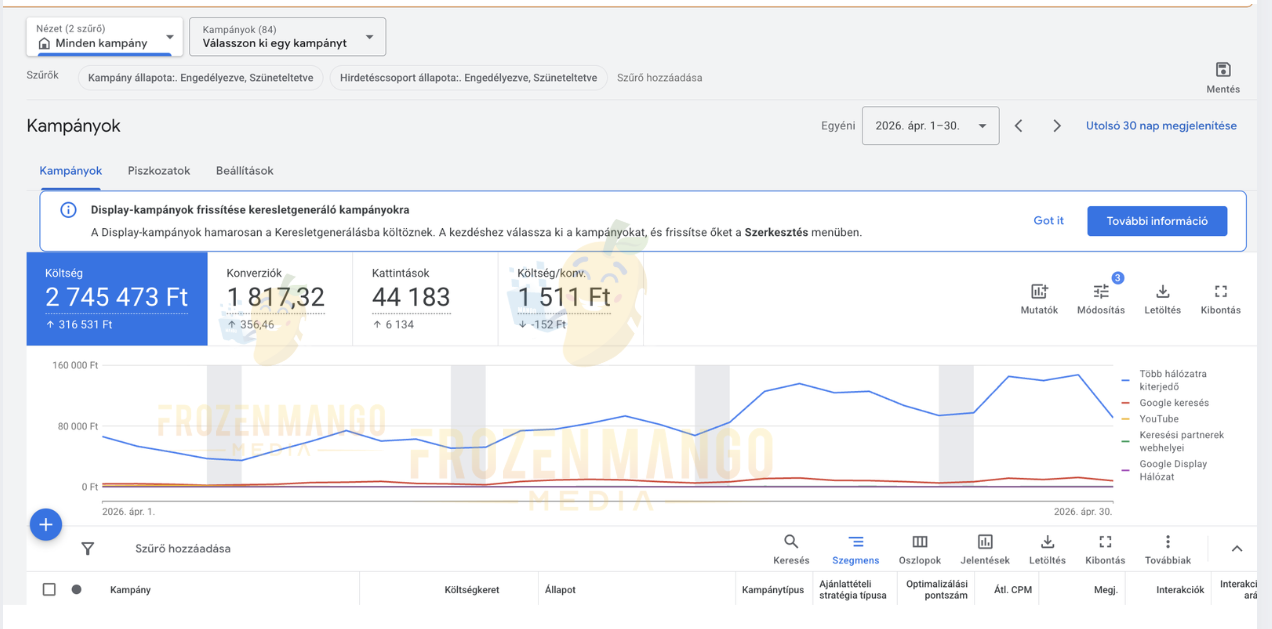Click Szűrő hozzáadása in top filter bar
Image resolution: width=1272 pixels, height=629 pixels.
coord(659,77)
